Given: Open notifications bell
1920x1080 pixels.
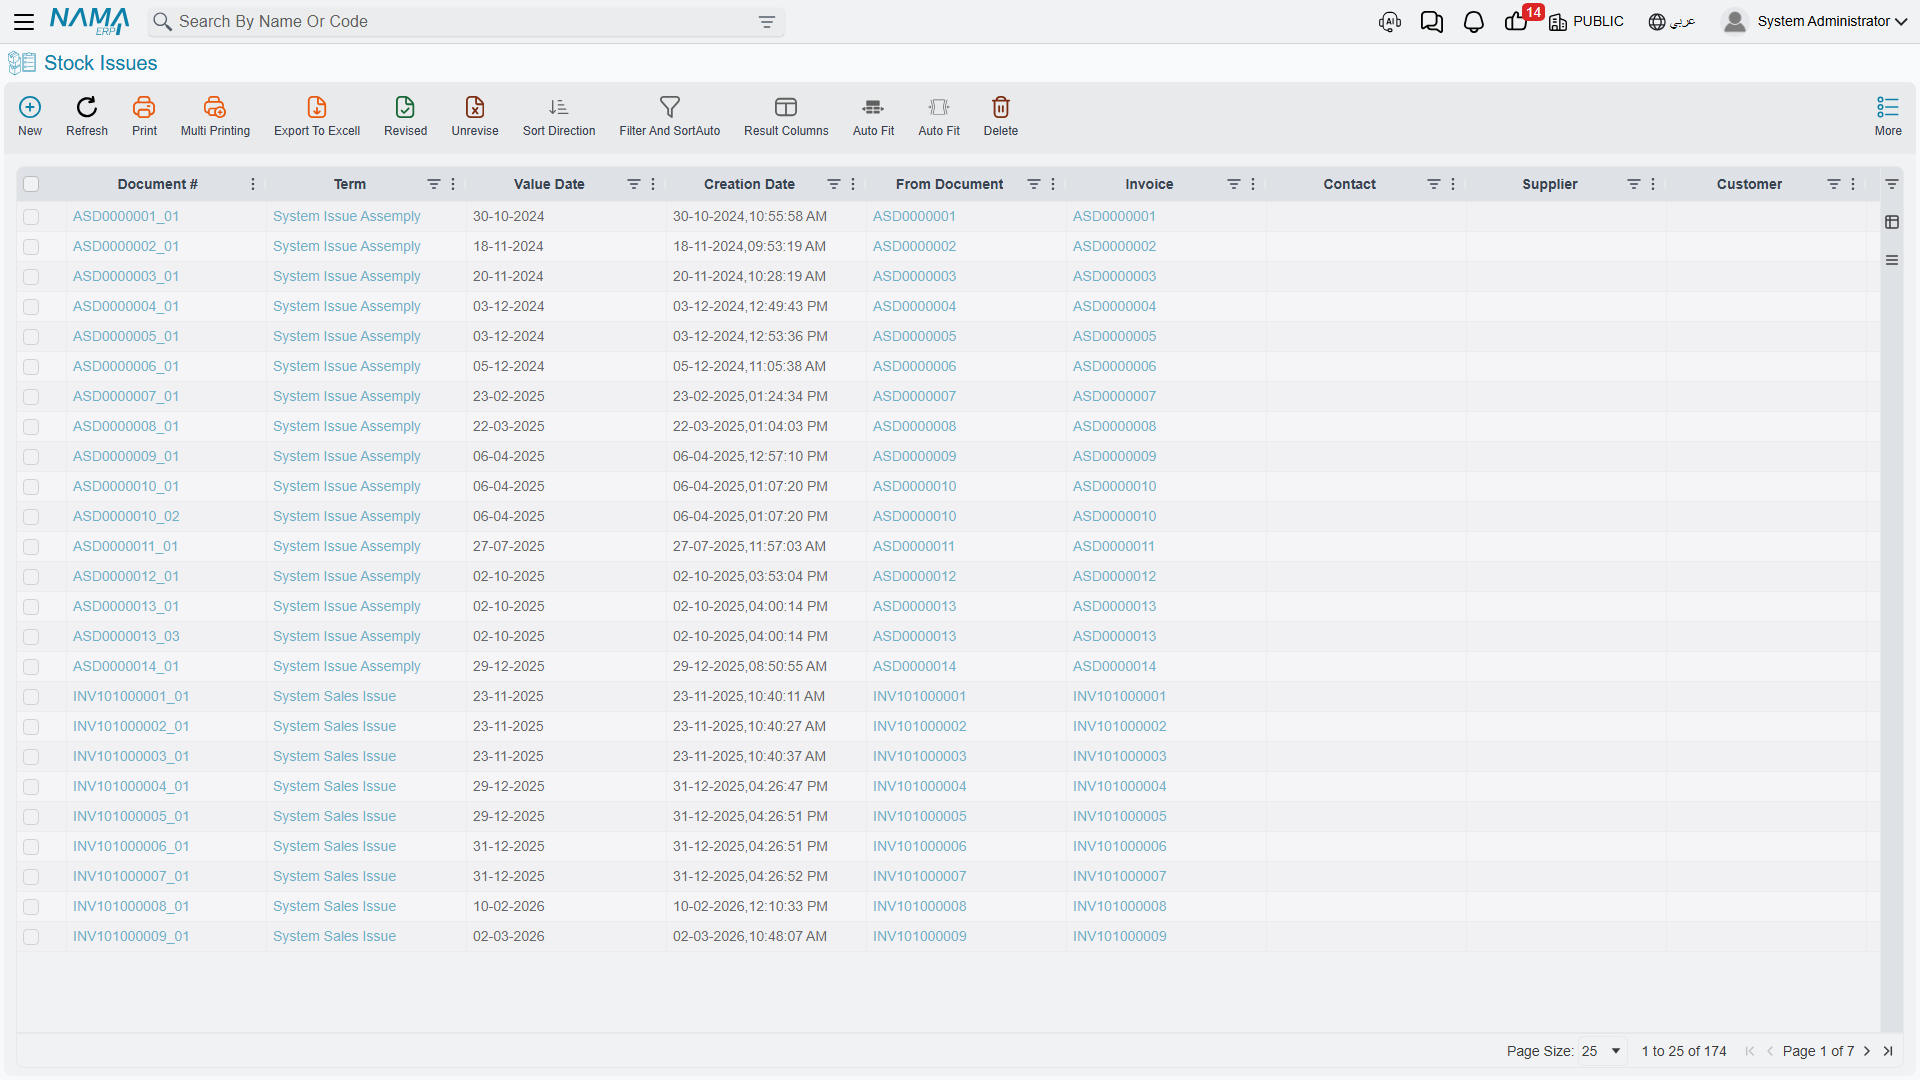Looking at the screenshot, I should tap(1474, 22).
